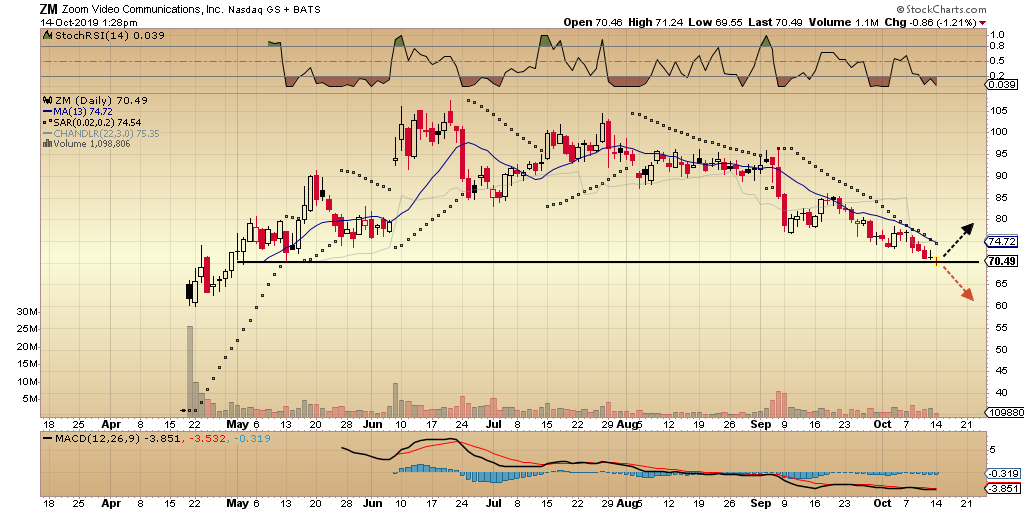1024x512 pixels.
Task: Click the ZM (Daily) 70.49 legend label
Action: pos(101,101)
